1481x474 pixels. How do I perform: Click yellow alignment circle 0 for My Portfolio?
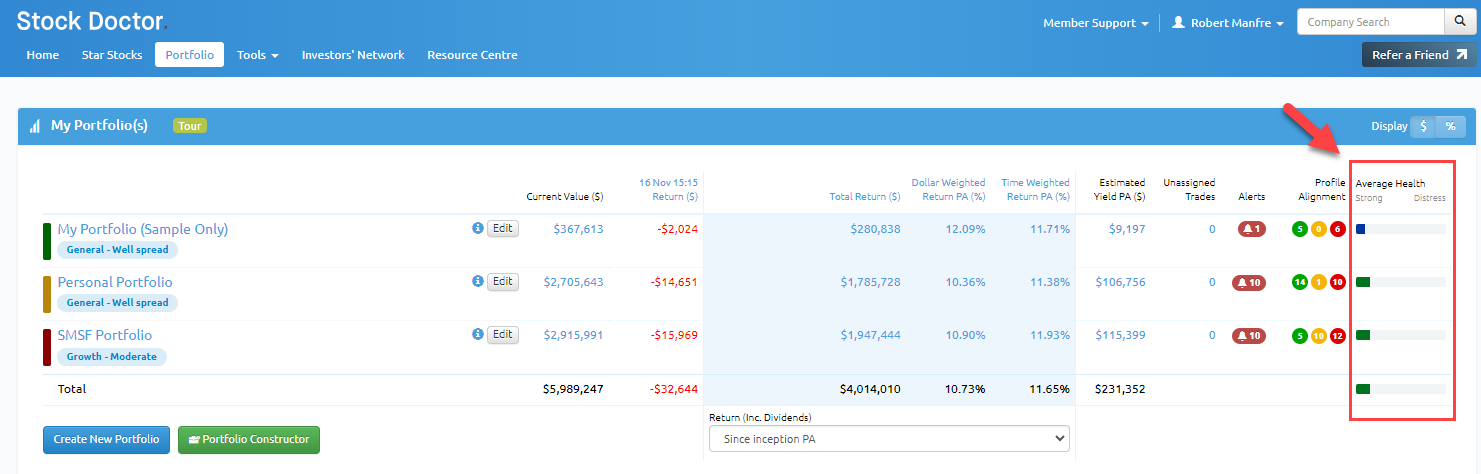[1319, 229]
